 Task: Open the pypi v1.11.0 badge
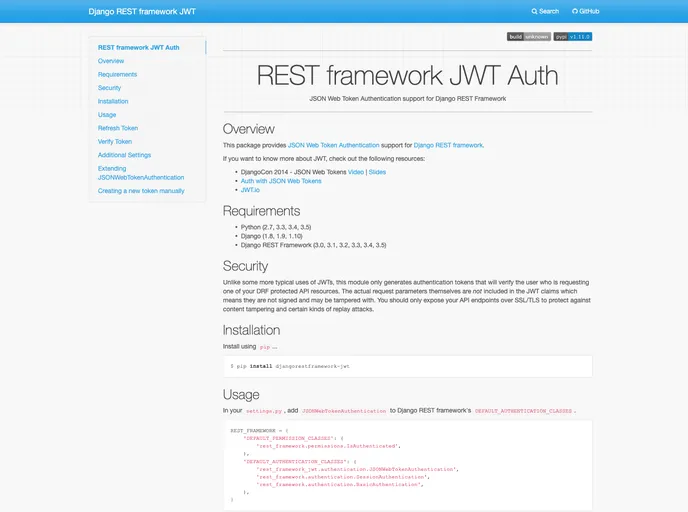[x=573, y=36]
